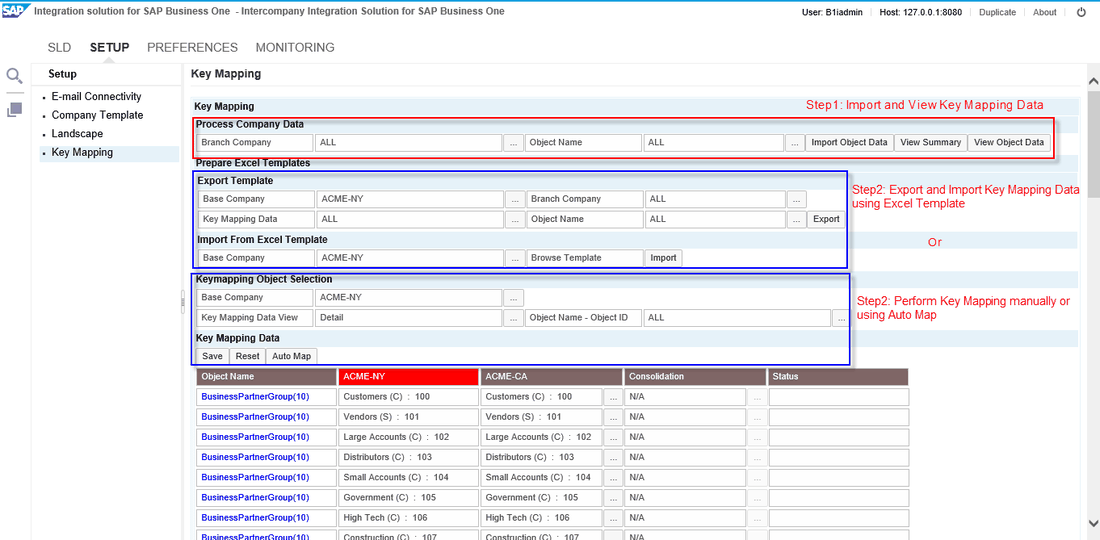The image size is (1100, 540).
Task: Click ACME-NY cell High Tech (C) : 106
Action: pos(408,518)
